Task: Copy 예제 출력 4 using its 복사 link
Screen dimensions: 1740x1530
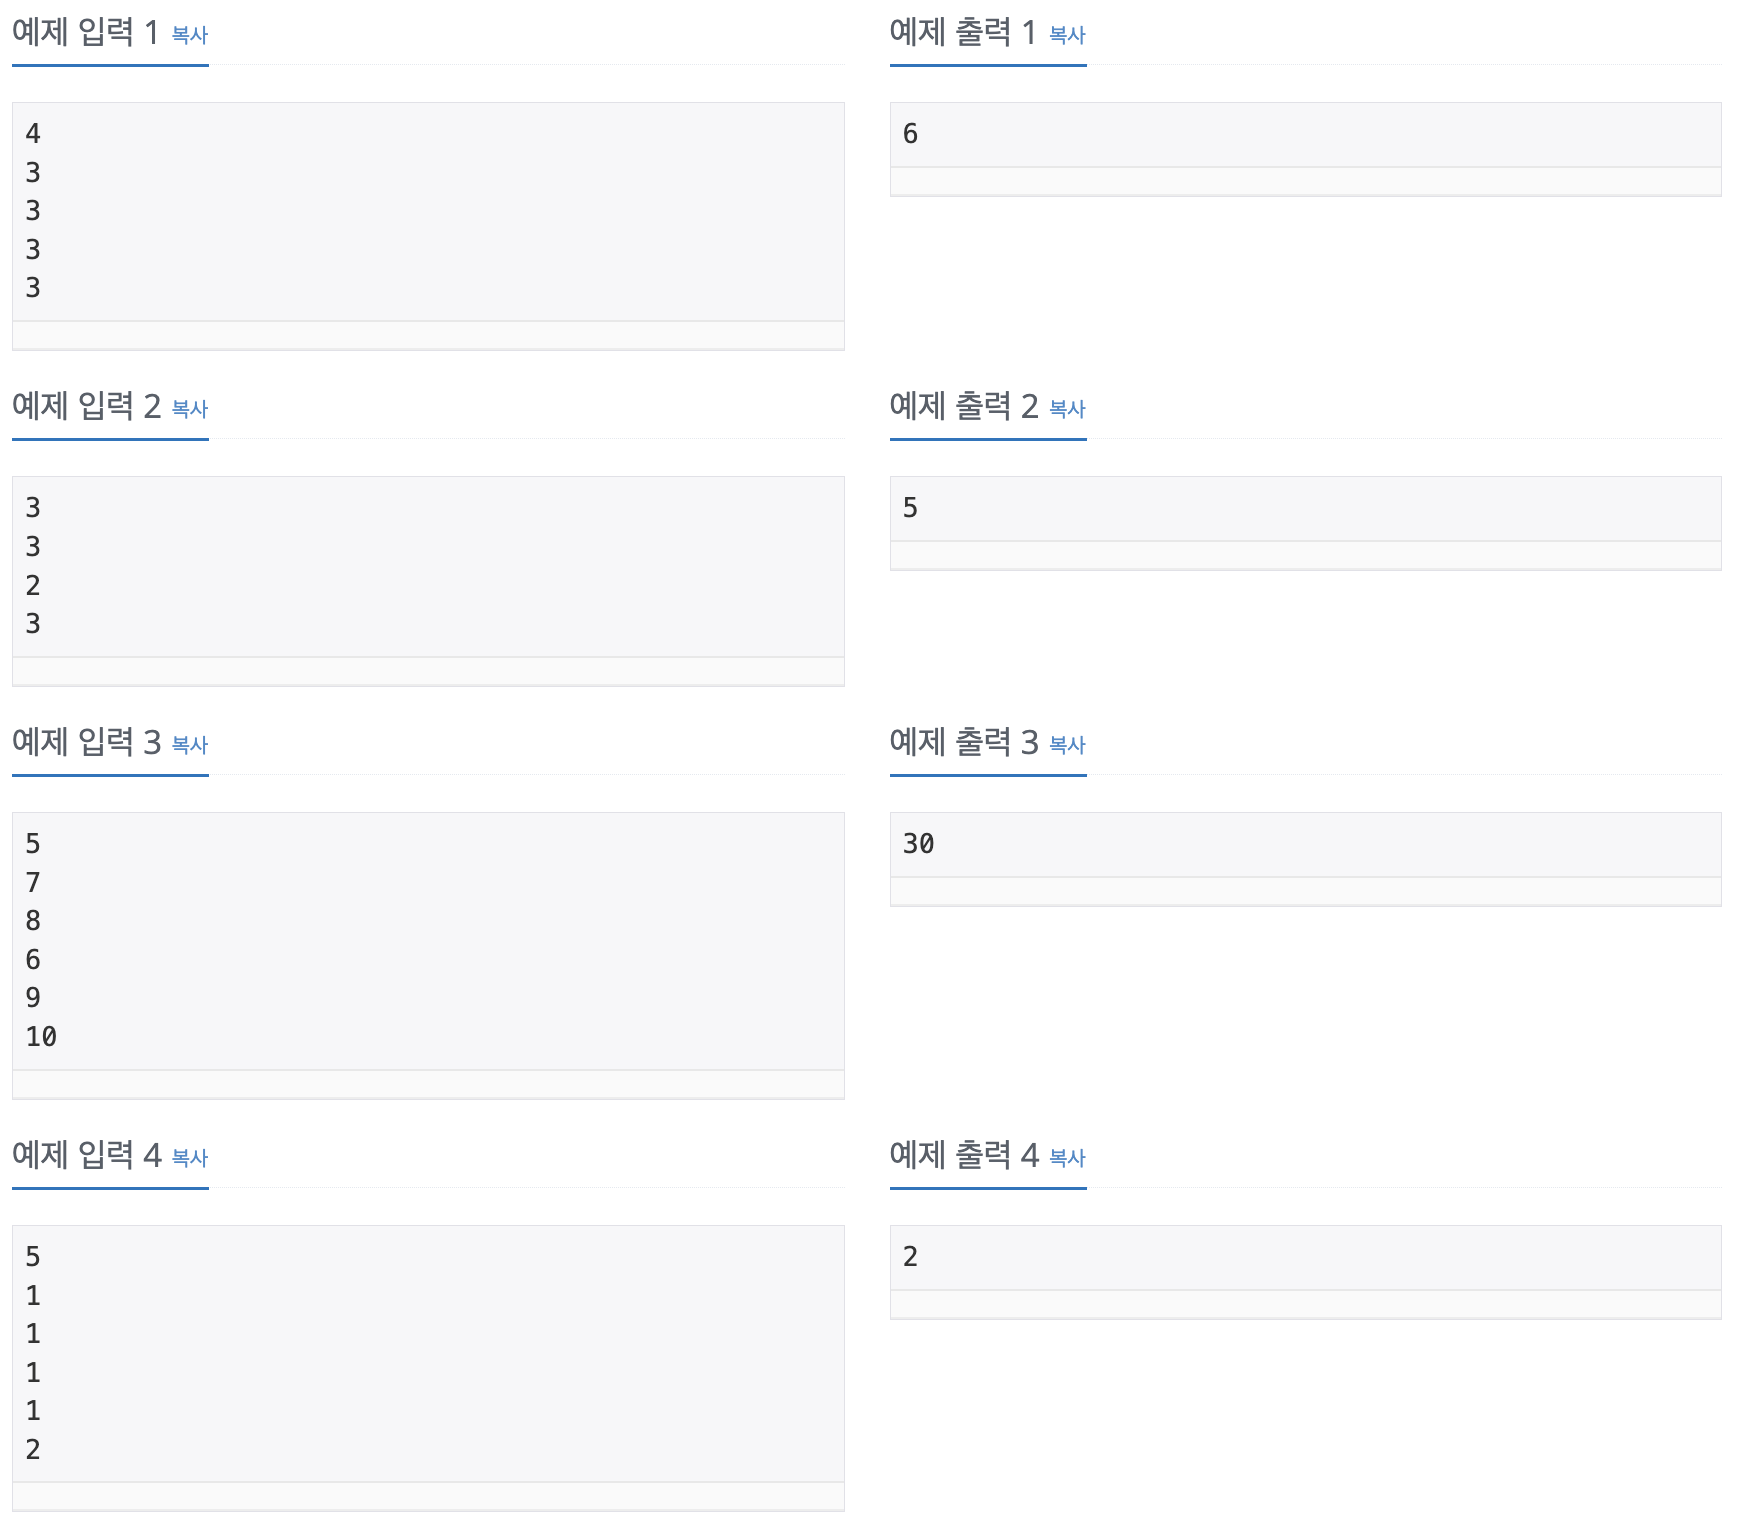Action: pyautogui.click(x=1066, y=1158)
